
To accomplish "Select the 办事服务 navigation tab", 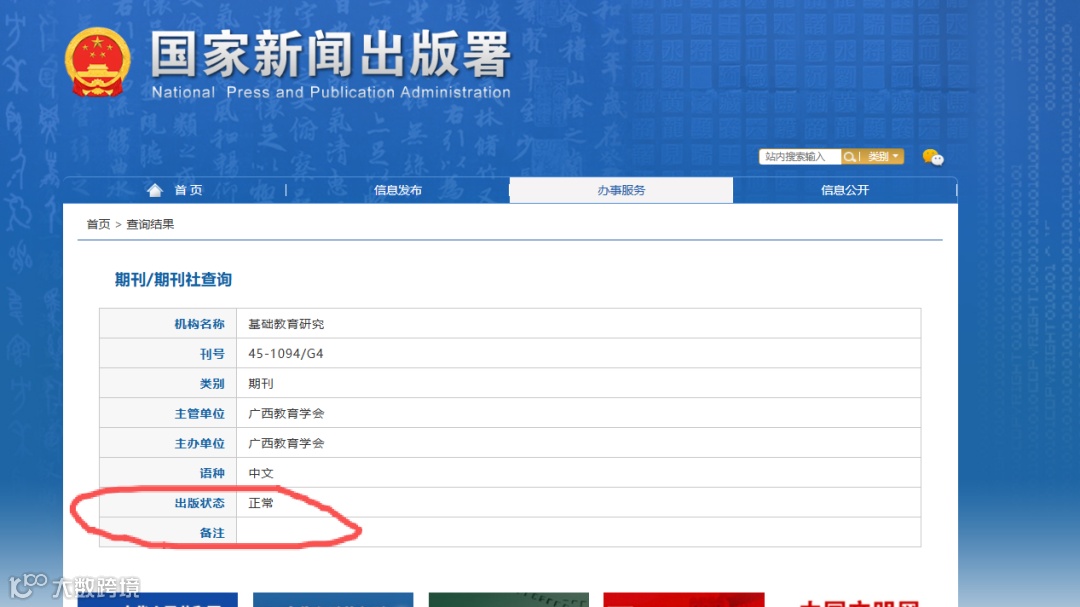I will click(621, 190).
